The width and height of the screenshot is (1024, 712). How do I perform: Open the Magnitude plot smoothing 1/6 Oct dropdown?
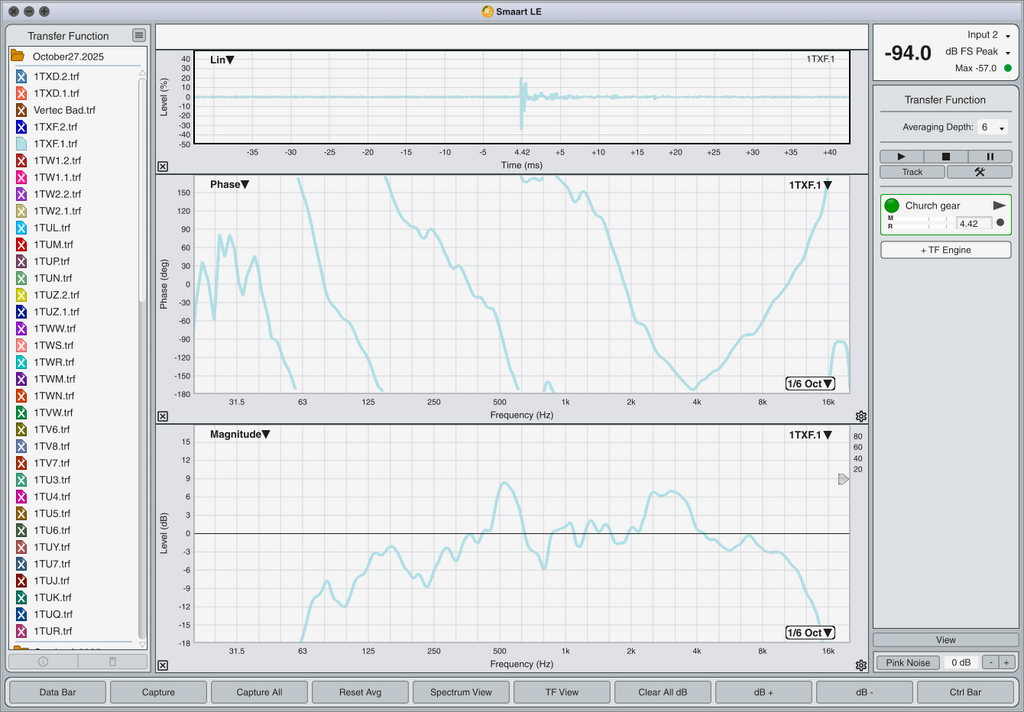[810, 633]
